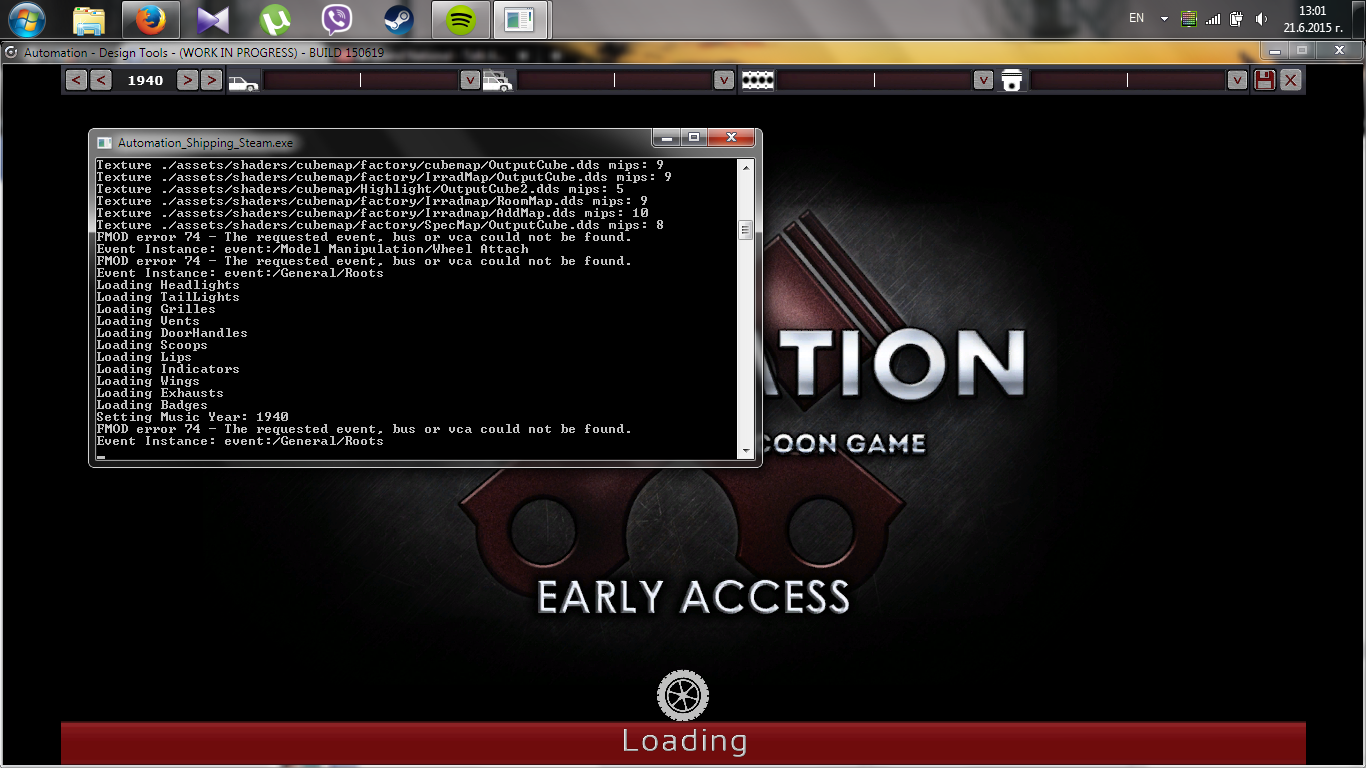The image size is (1366, 768).
Task: Switch to Spotify in the taskbar
Action: click(460, 19)
